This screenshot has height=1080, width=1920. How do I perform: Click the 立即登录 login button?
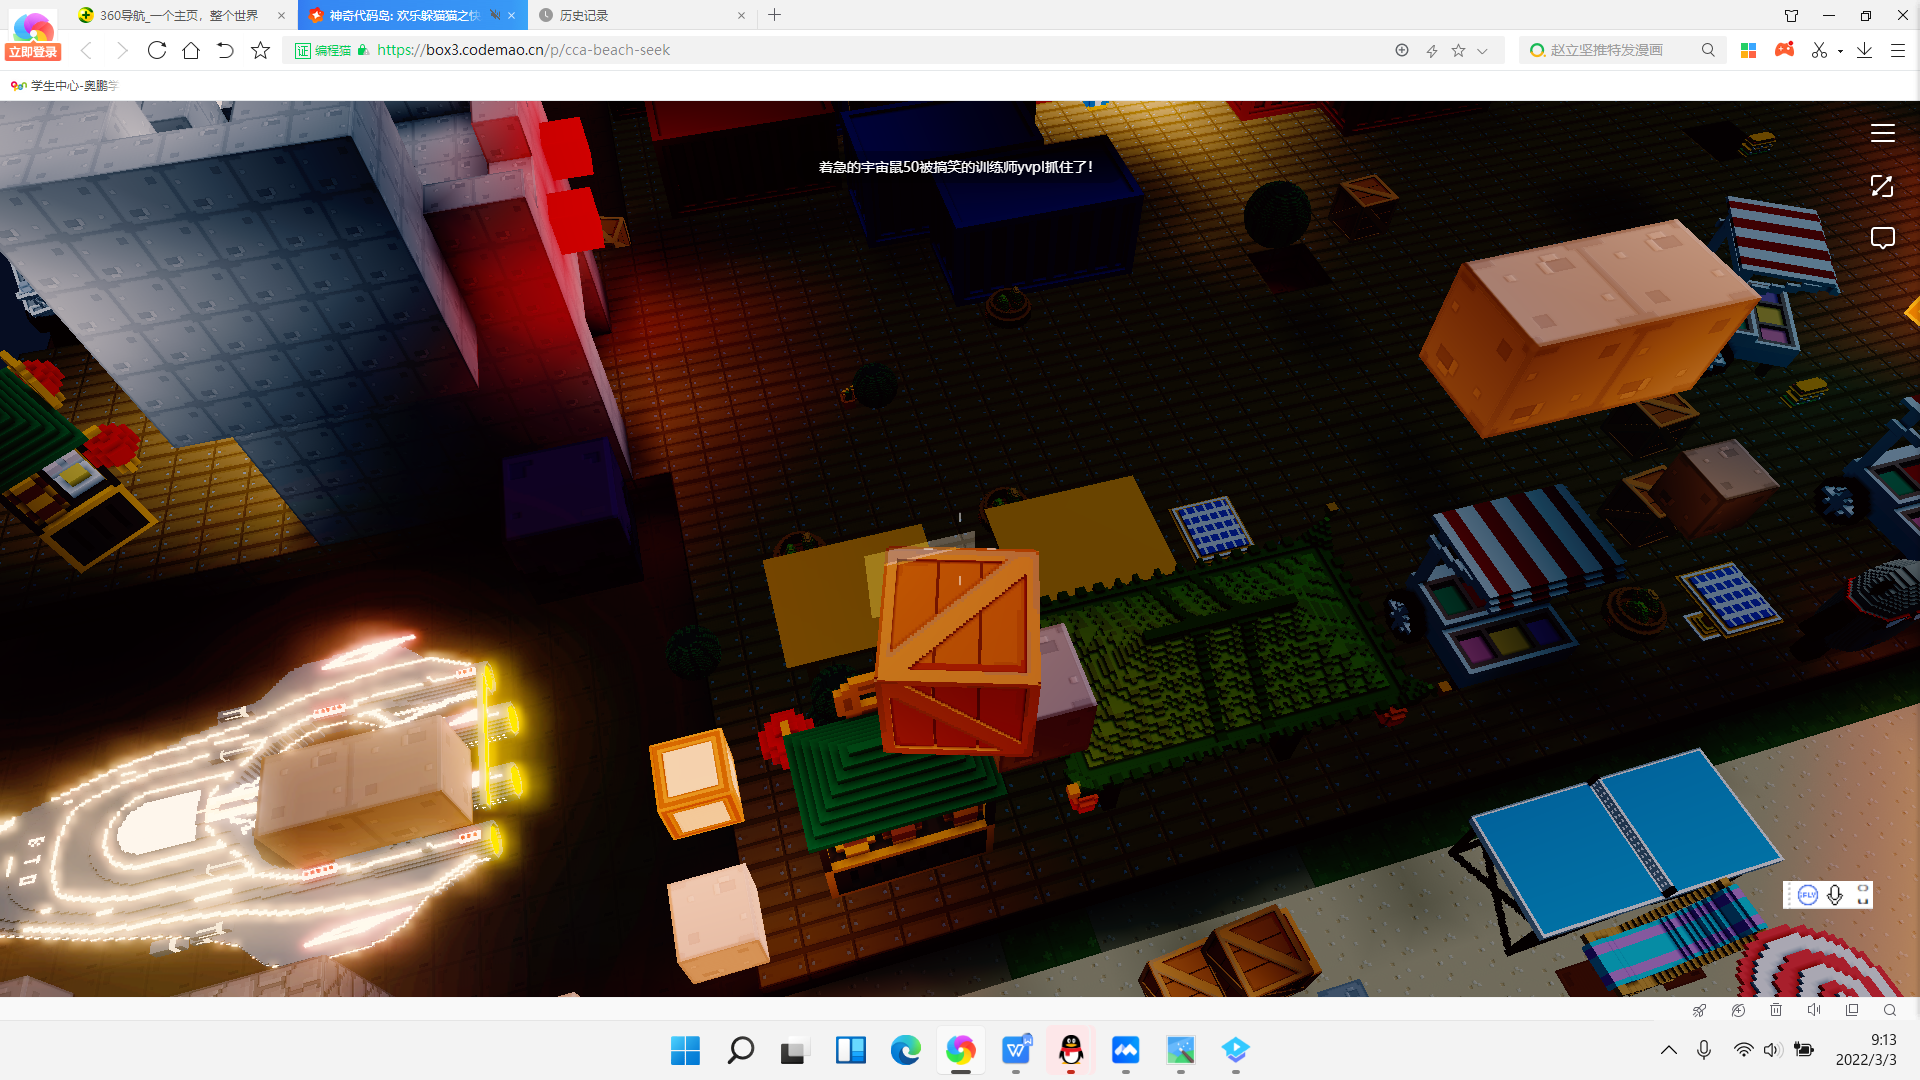[x=33, y=52]
